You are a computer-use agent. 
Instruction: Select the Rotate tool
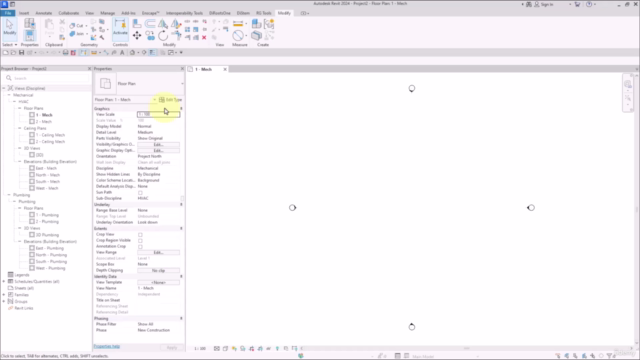[x=163, y=36]
